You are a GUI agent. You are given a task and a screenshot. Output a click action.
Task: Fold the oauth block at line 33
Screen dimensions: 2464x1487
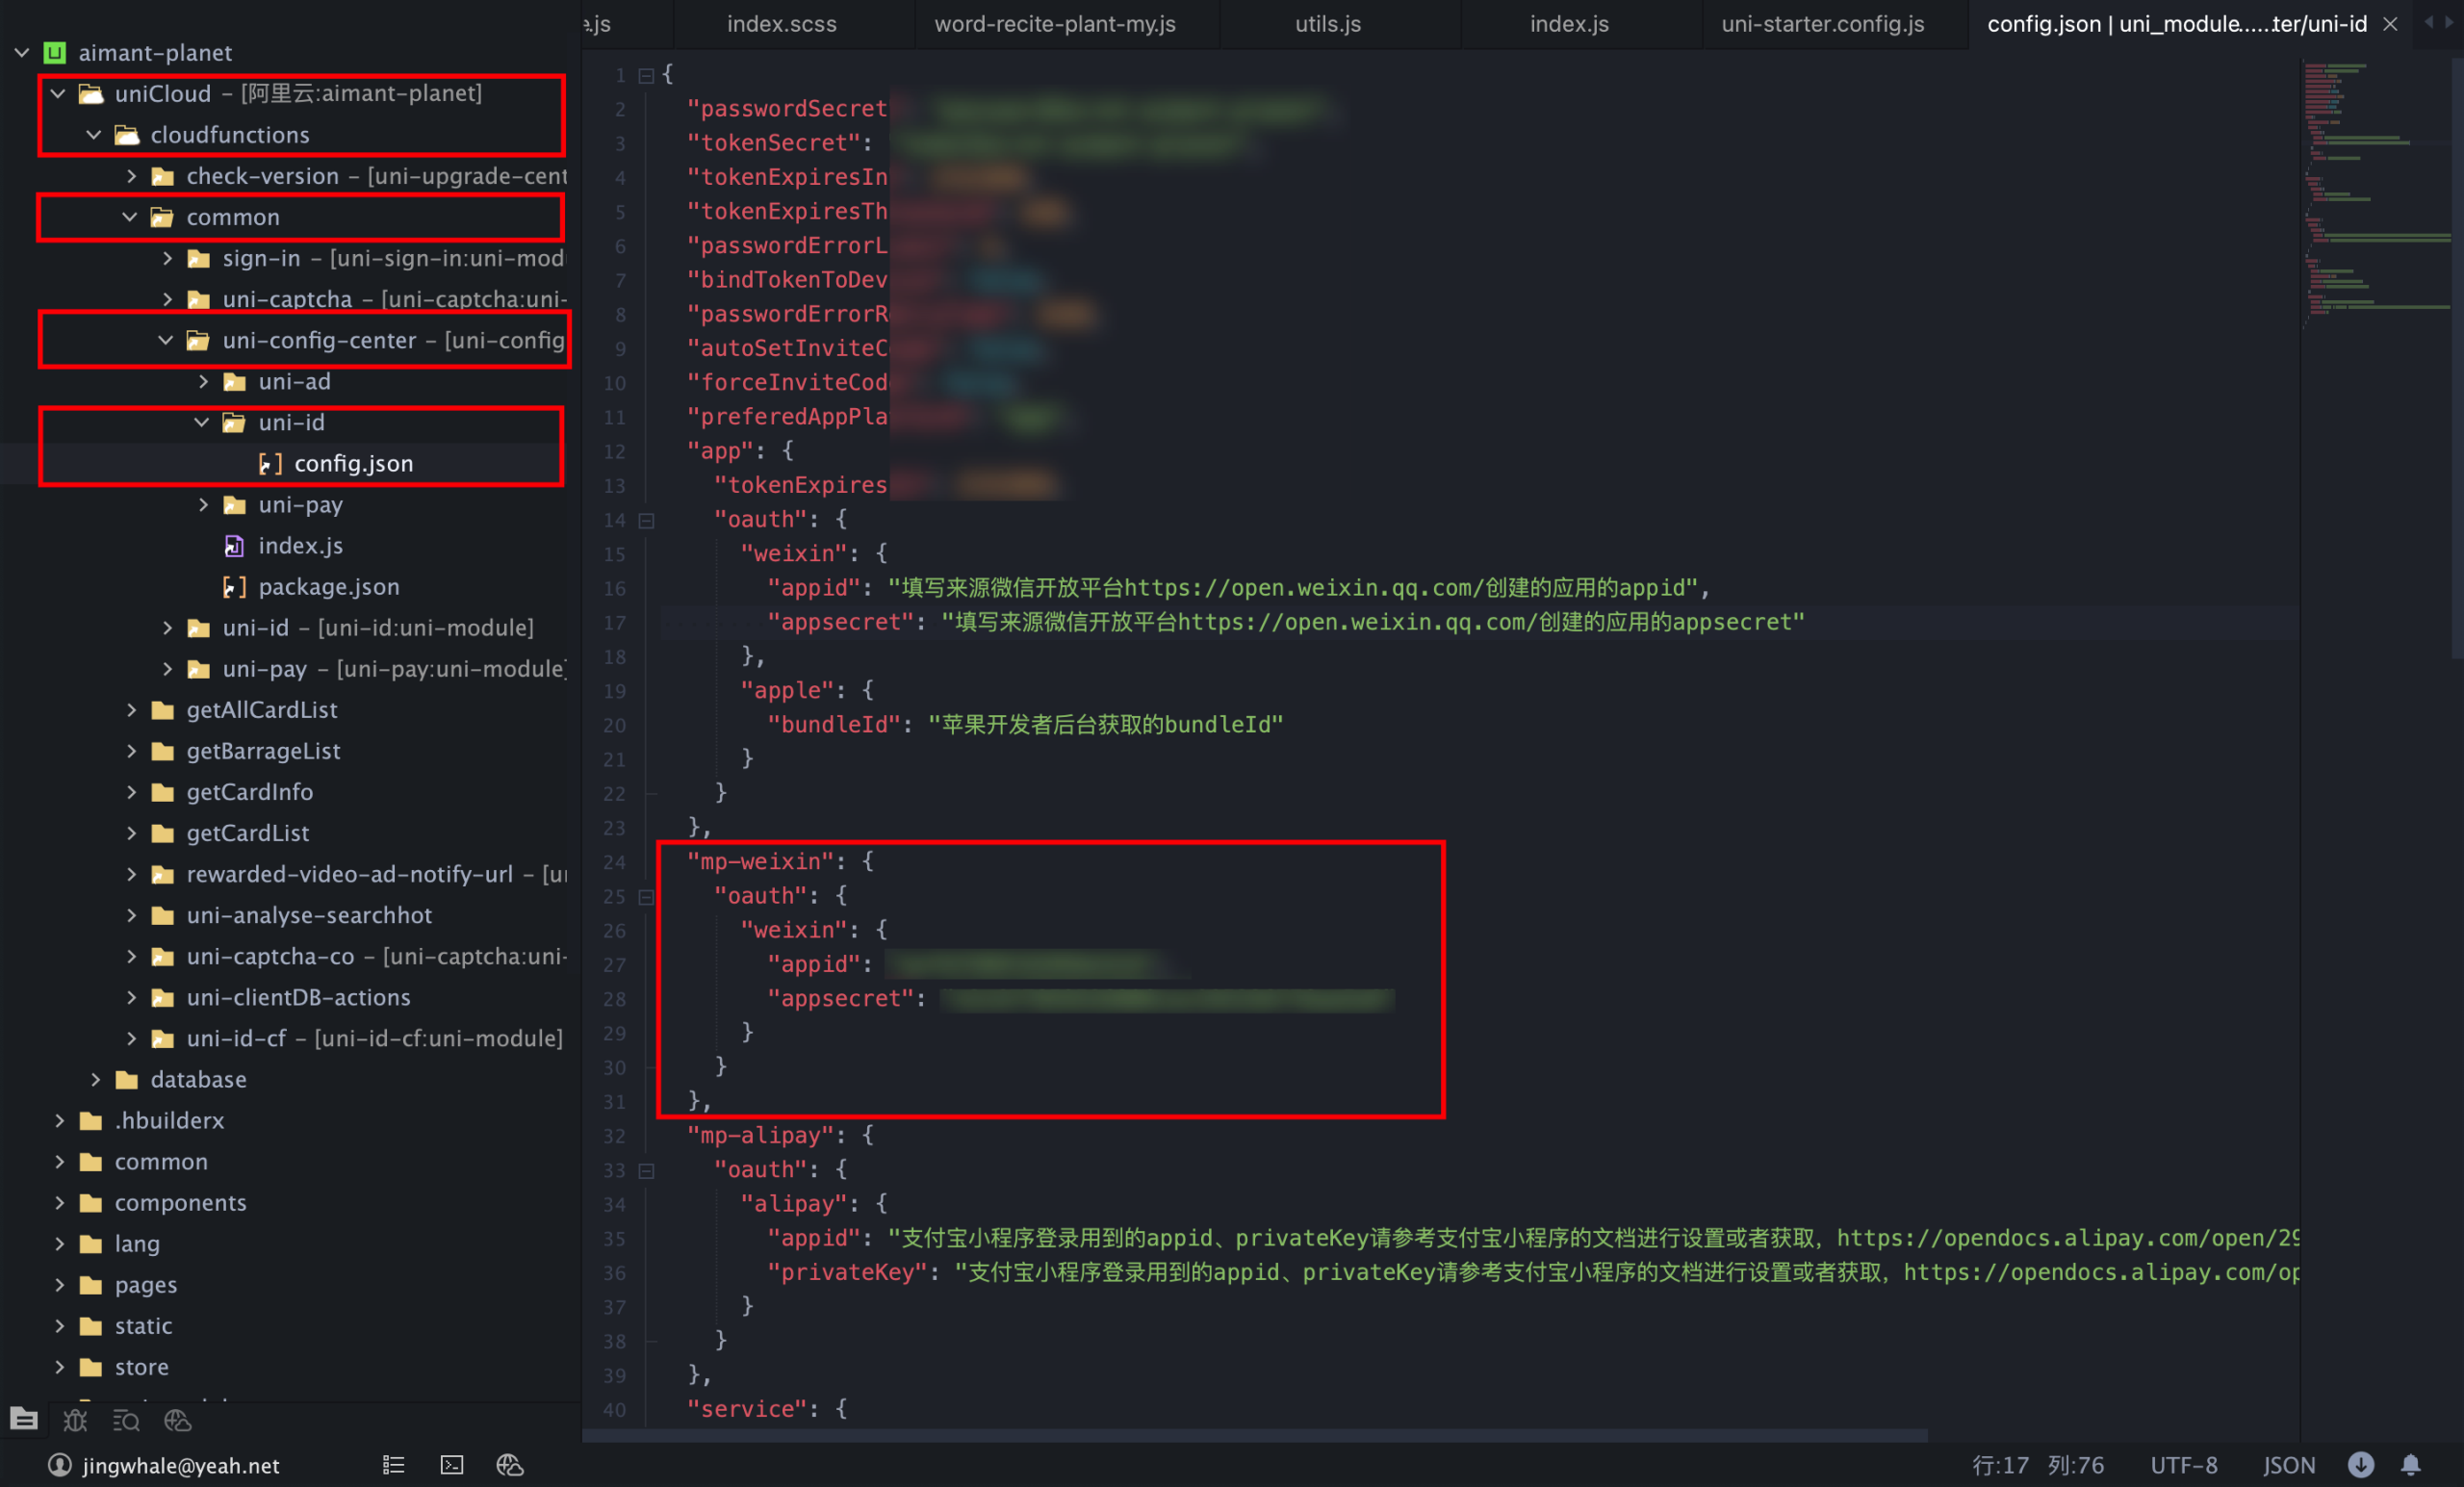tap(647, 1170)
